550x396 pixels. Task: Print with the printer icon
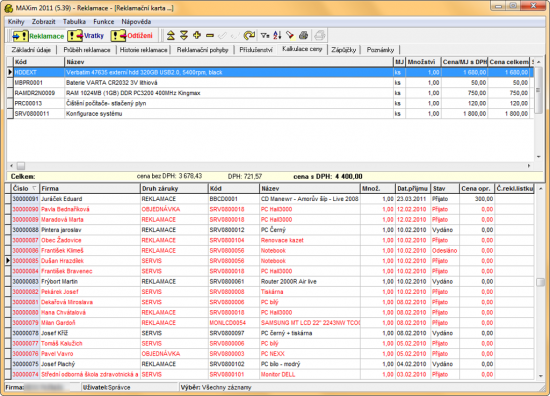304,35
